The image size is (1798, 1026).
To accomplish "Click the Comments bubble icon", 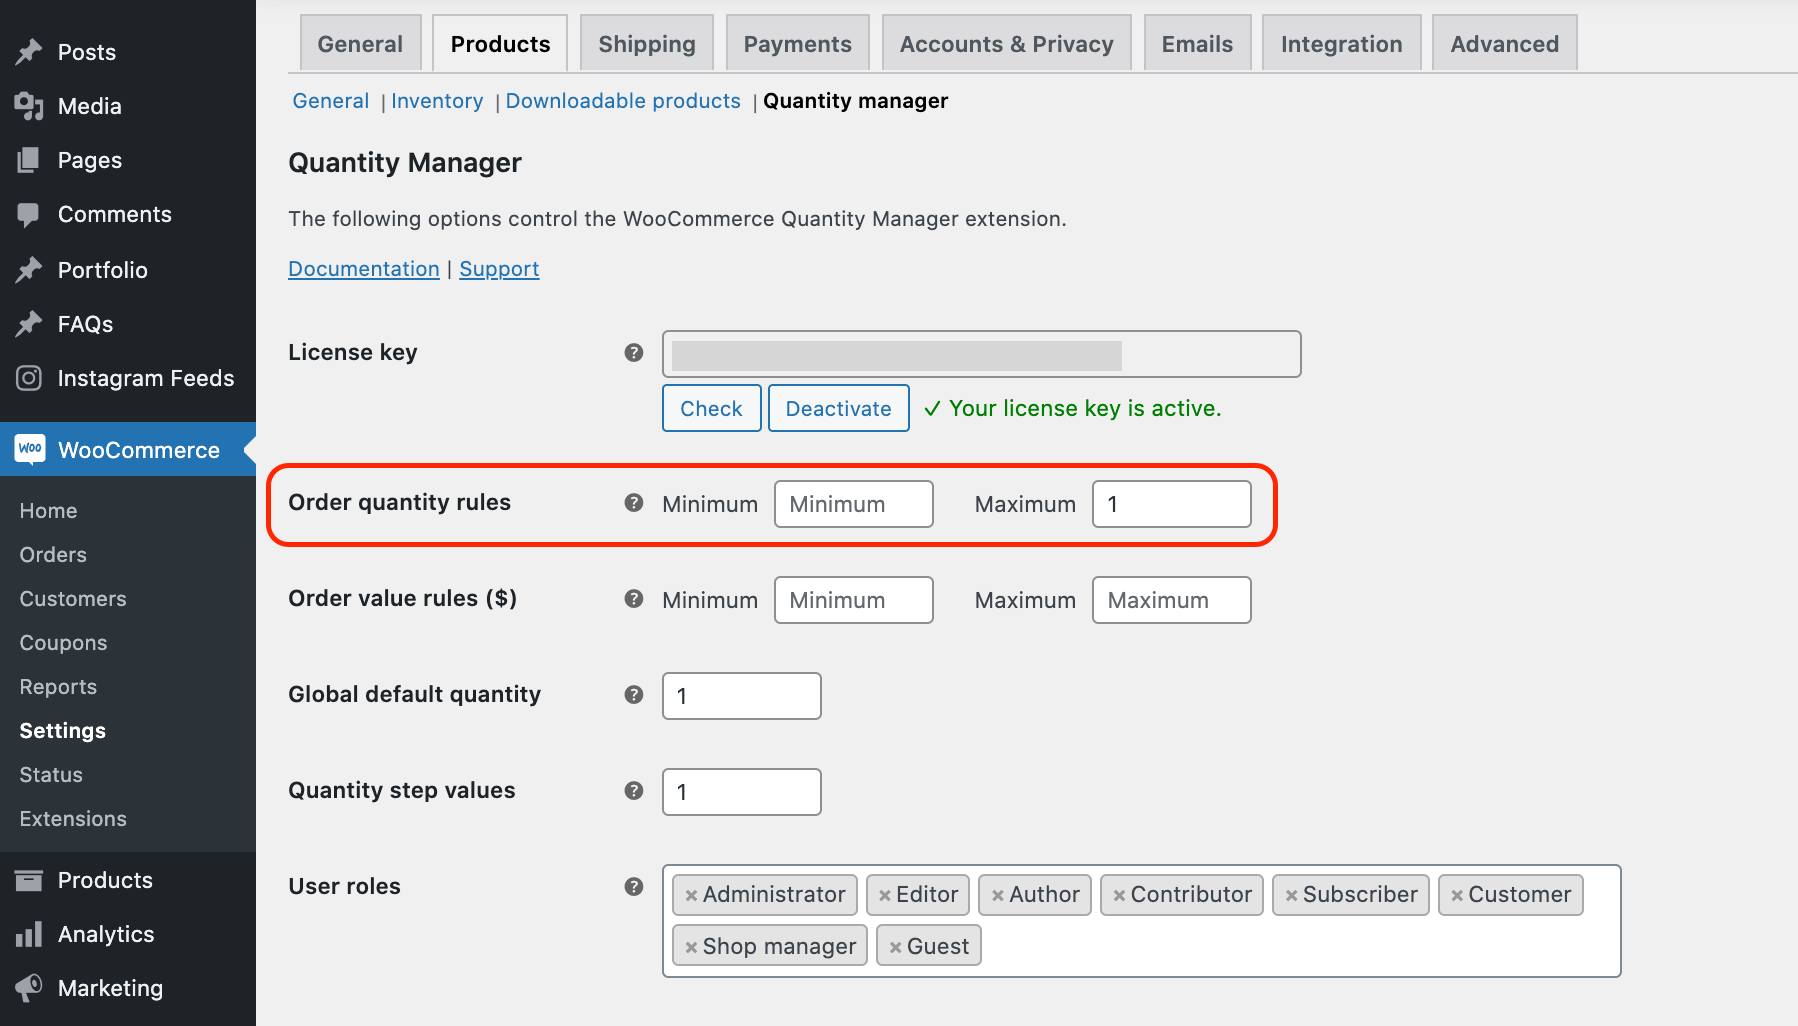I will point(29,214).
